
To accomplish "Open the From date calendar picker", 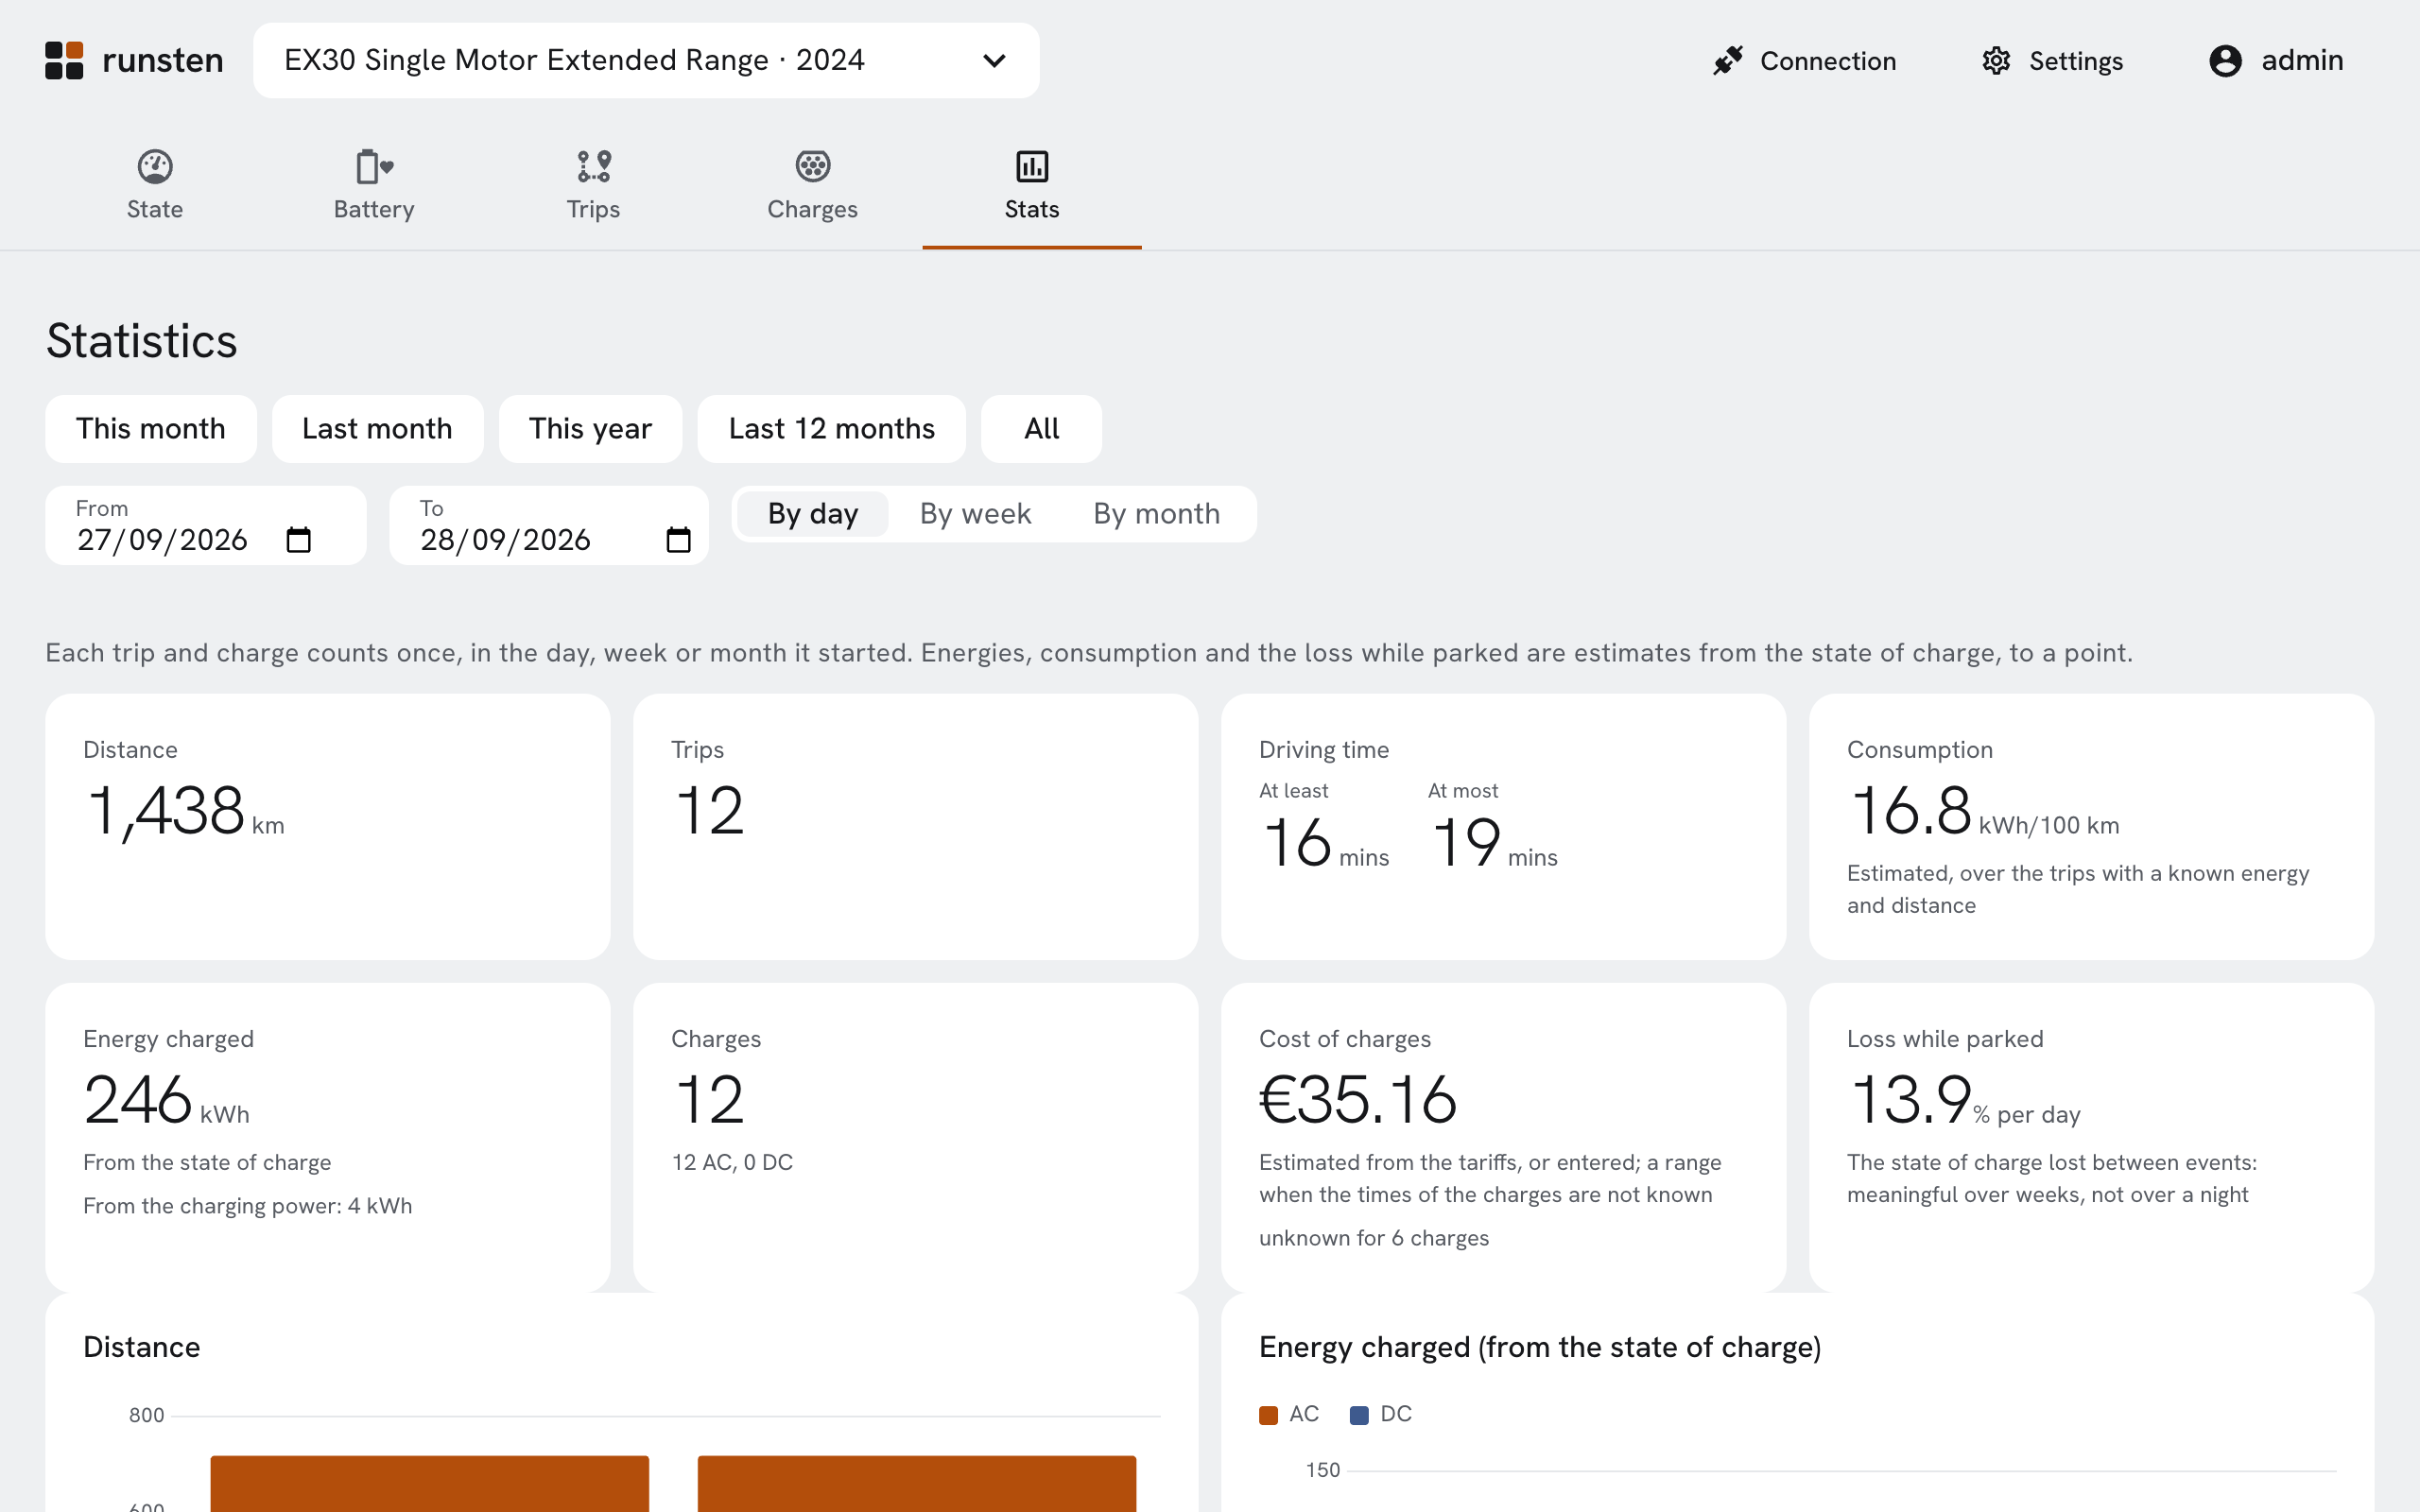I will pyautogui.click(x=298, y=540).
